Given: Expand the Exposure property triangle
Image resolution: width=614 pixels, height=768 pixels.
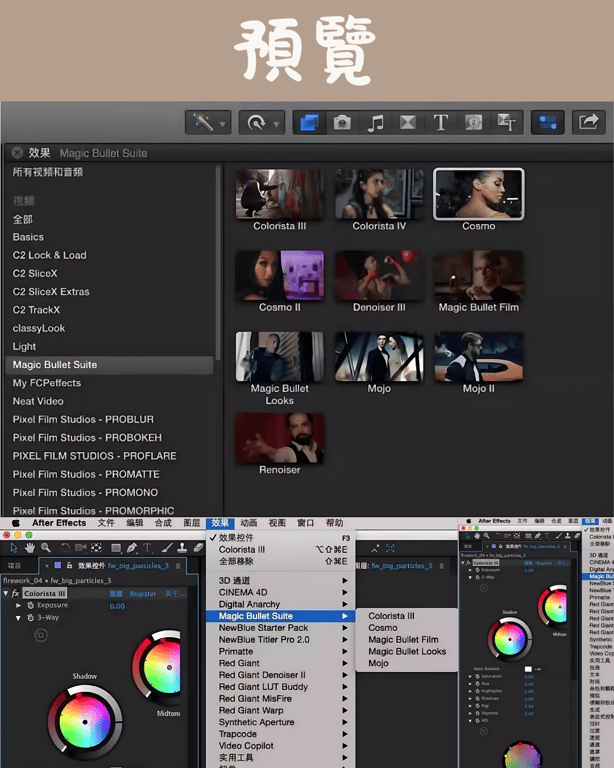Looking at the screenshot, I should pos(19,605).
